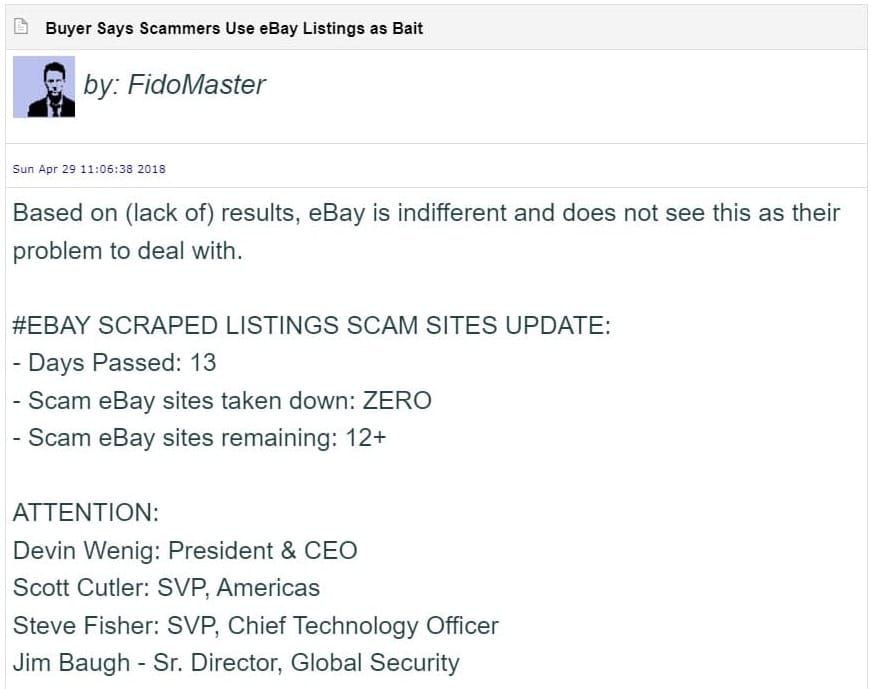Click the "problem to deal with." line
The width and height of the screenshot is (871, 689).
127,251
